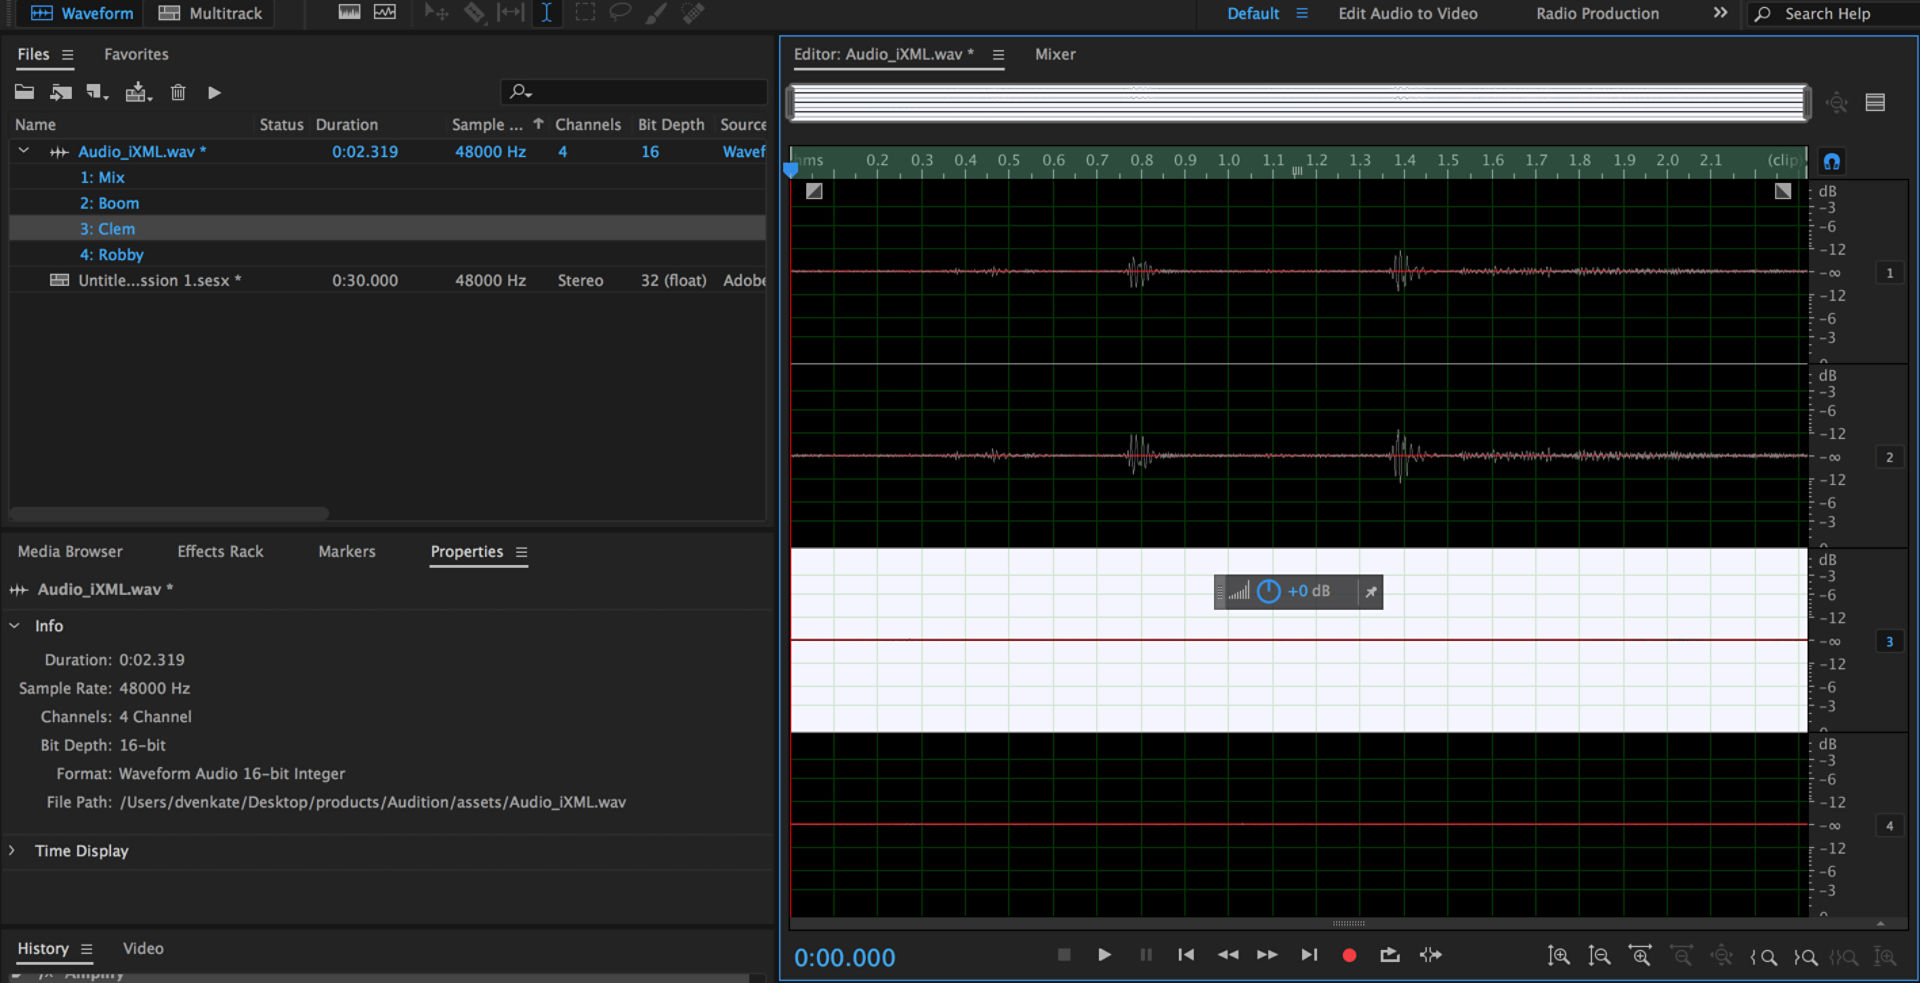Pin the +0 dB volume HUD

[x=1369, y=591]
